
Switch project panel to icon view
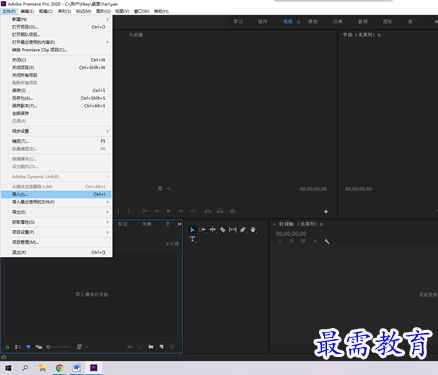point(28,347)
